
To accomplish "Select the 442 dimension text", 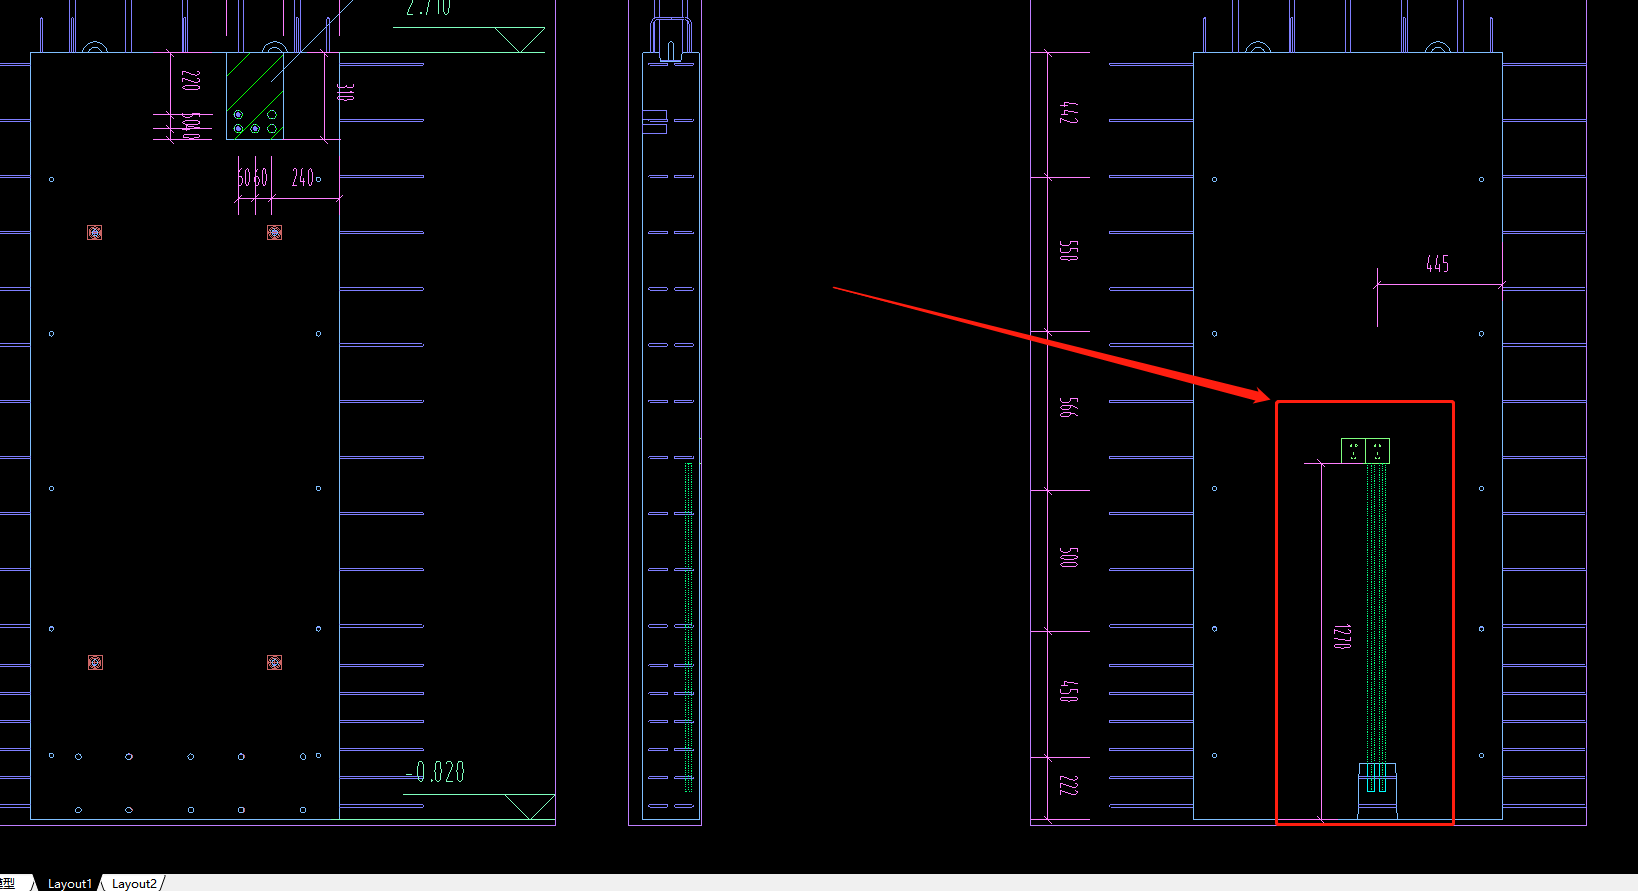I will [1068, 112].
